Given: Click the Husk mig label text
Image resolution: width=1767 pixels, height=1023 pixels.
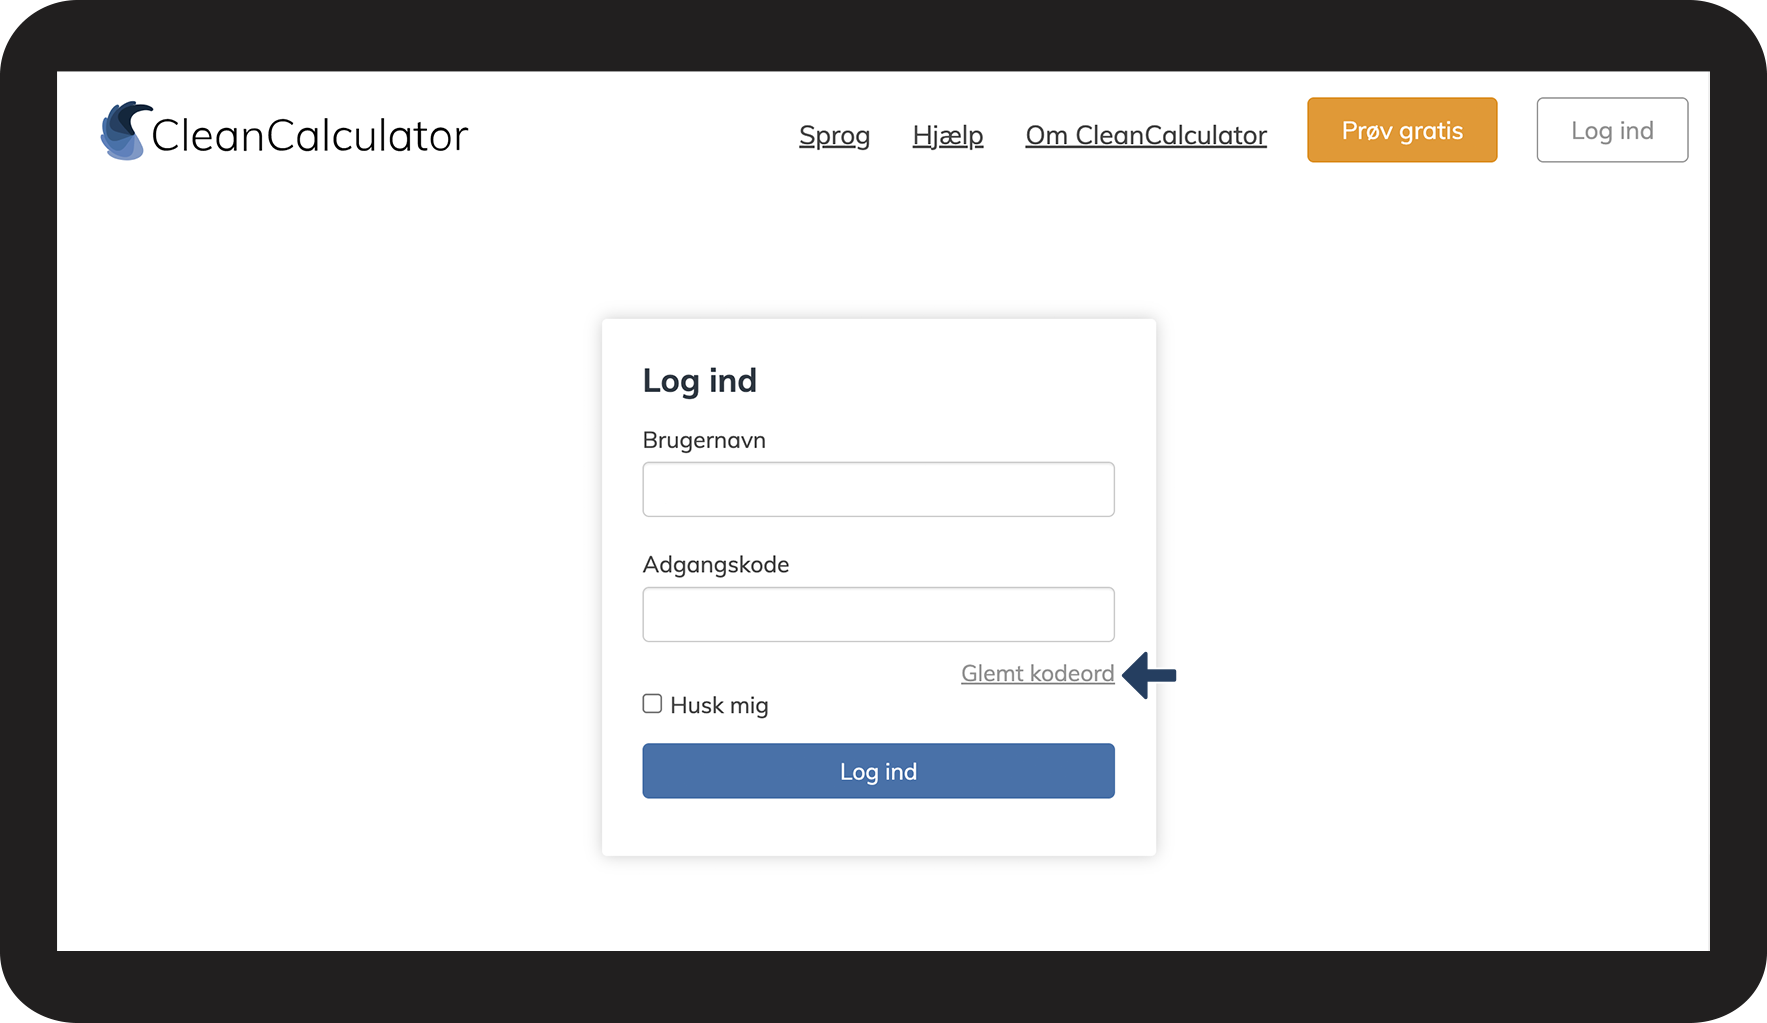Looking at the screenshot, I should tap(719, 706).
